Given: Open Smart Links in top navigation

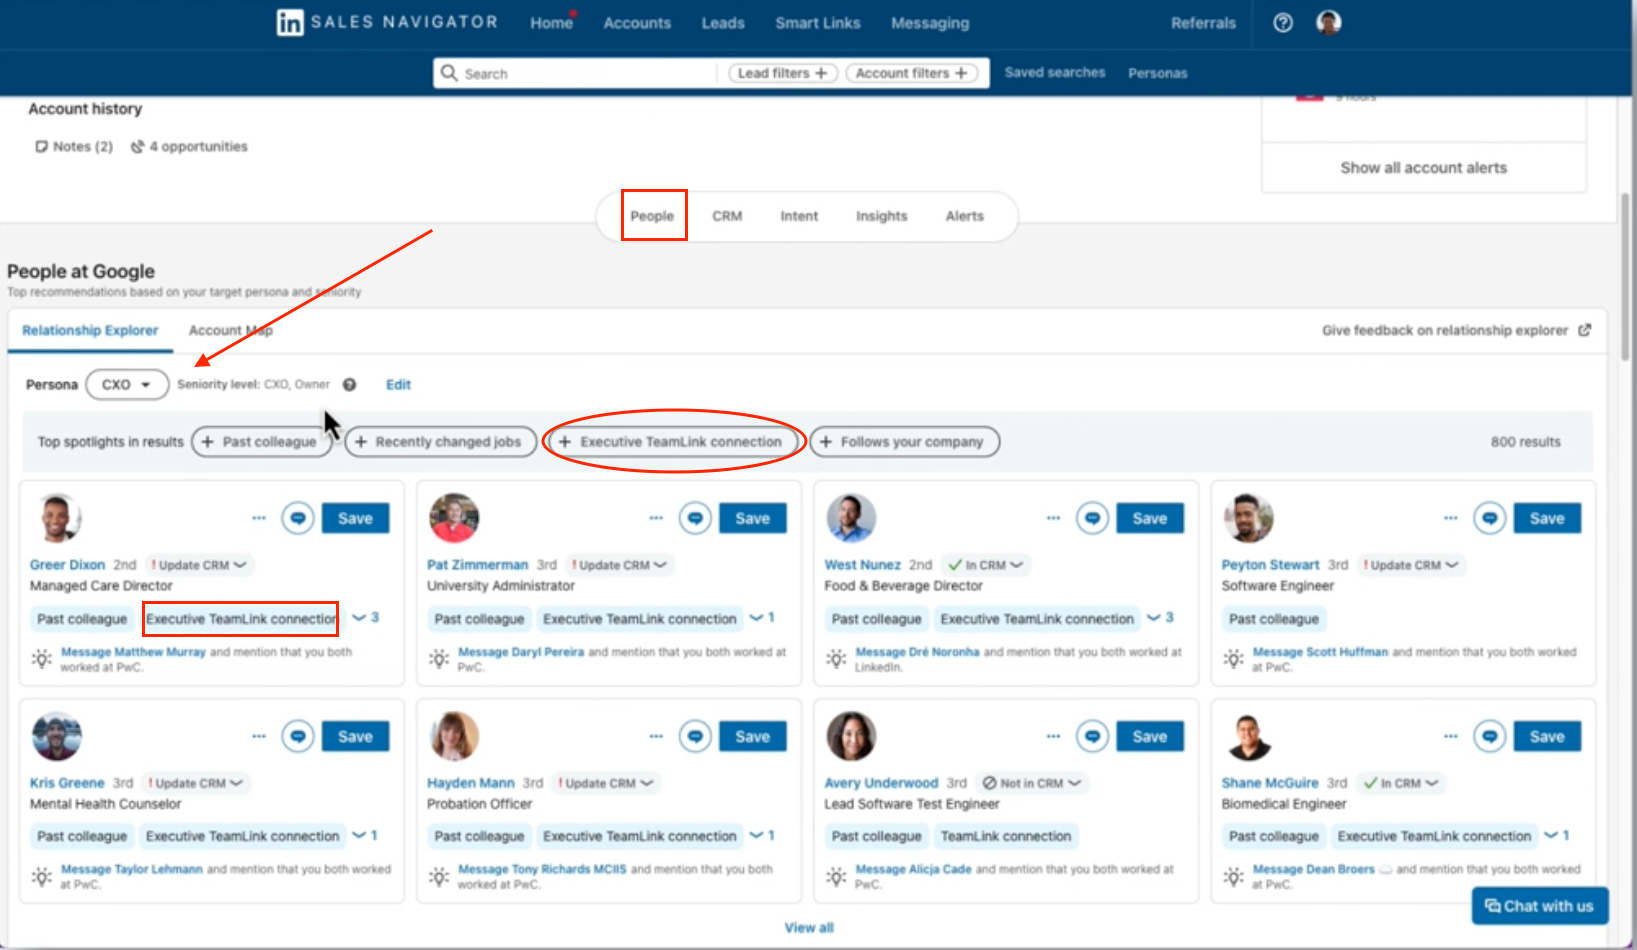Looking at the screenshot, I should coord(818,23).
